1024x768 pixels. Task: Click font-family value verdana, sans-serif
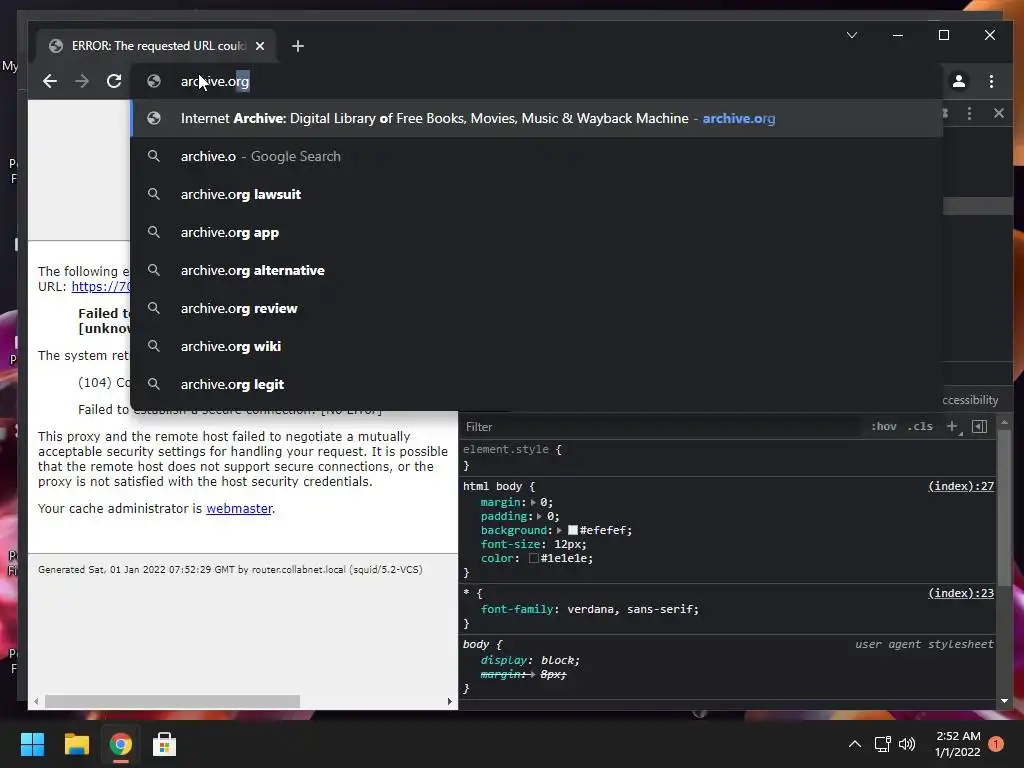631,609
